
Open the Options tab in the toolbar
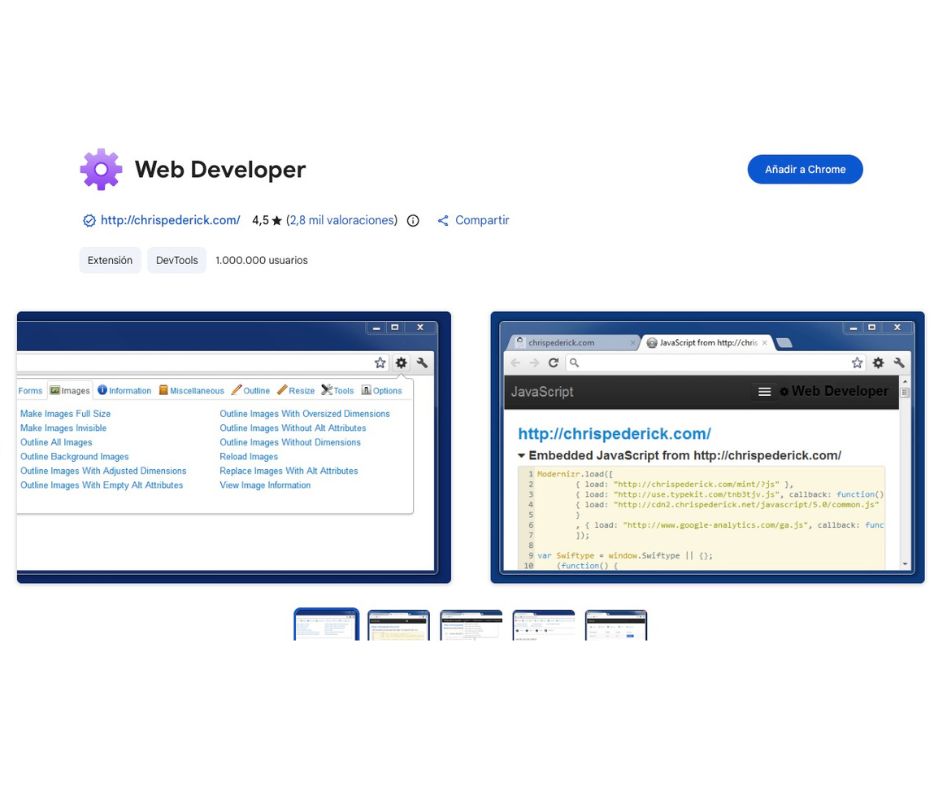click(x=385, y=390)
